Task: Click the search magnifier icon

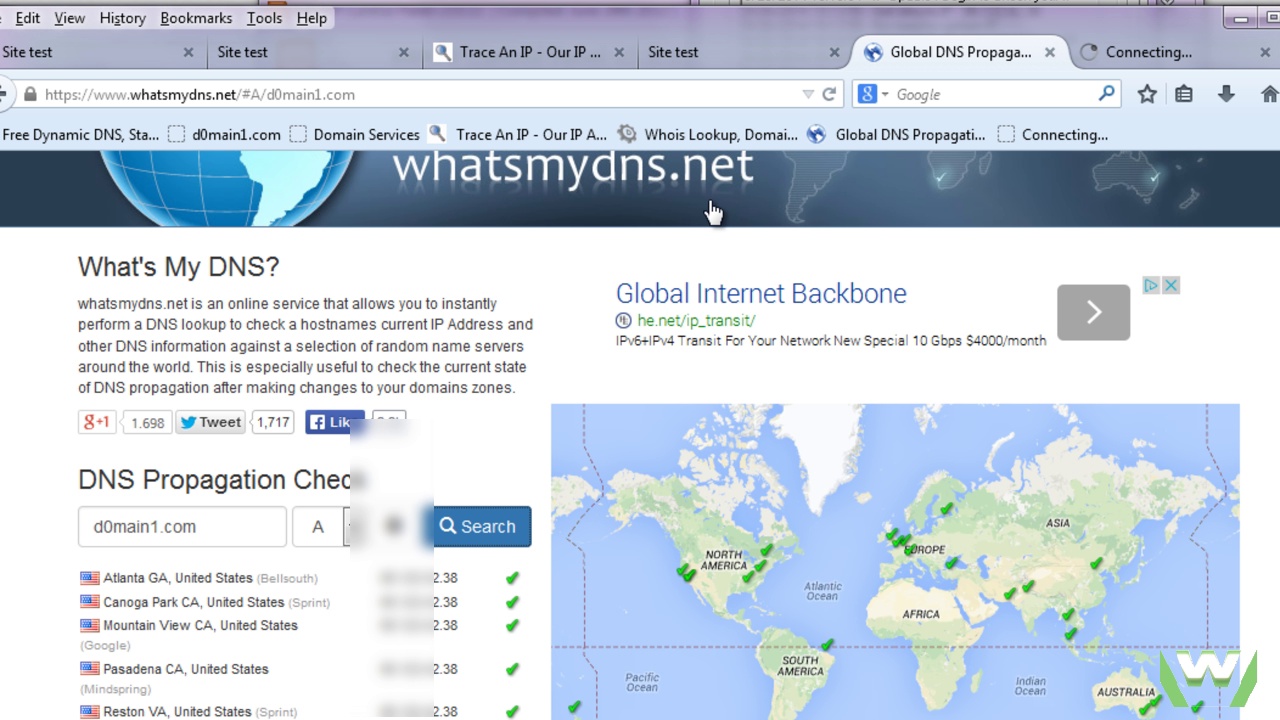Action: [x=1106, y=94]
